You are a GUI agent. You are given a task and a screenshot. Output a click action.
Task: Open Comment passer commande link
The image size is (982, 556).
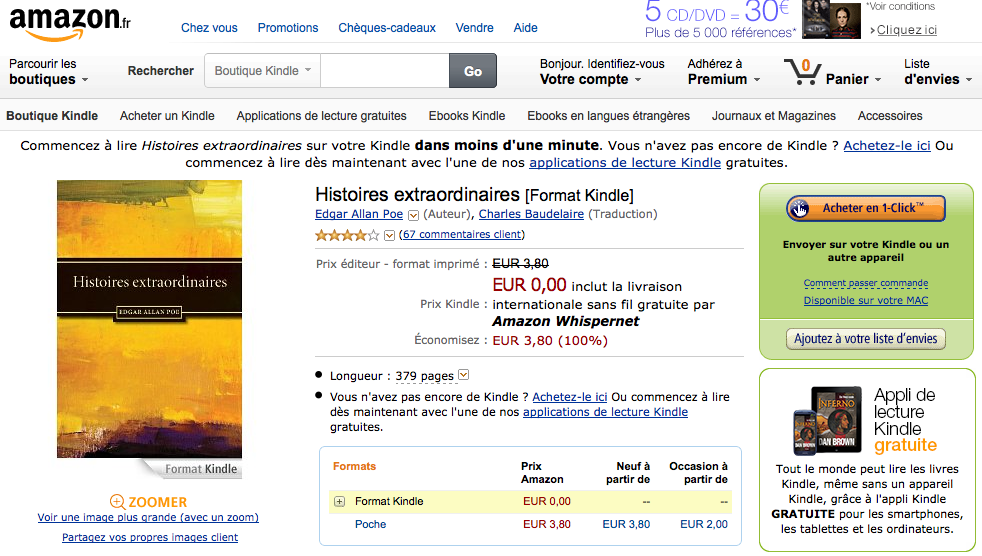point(866,283)
